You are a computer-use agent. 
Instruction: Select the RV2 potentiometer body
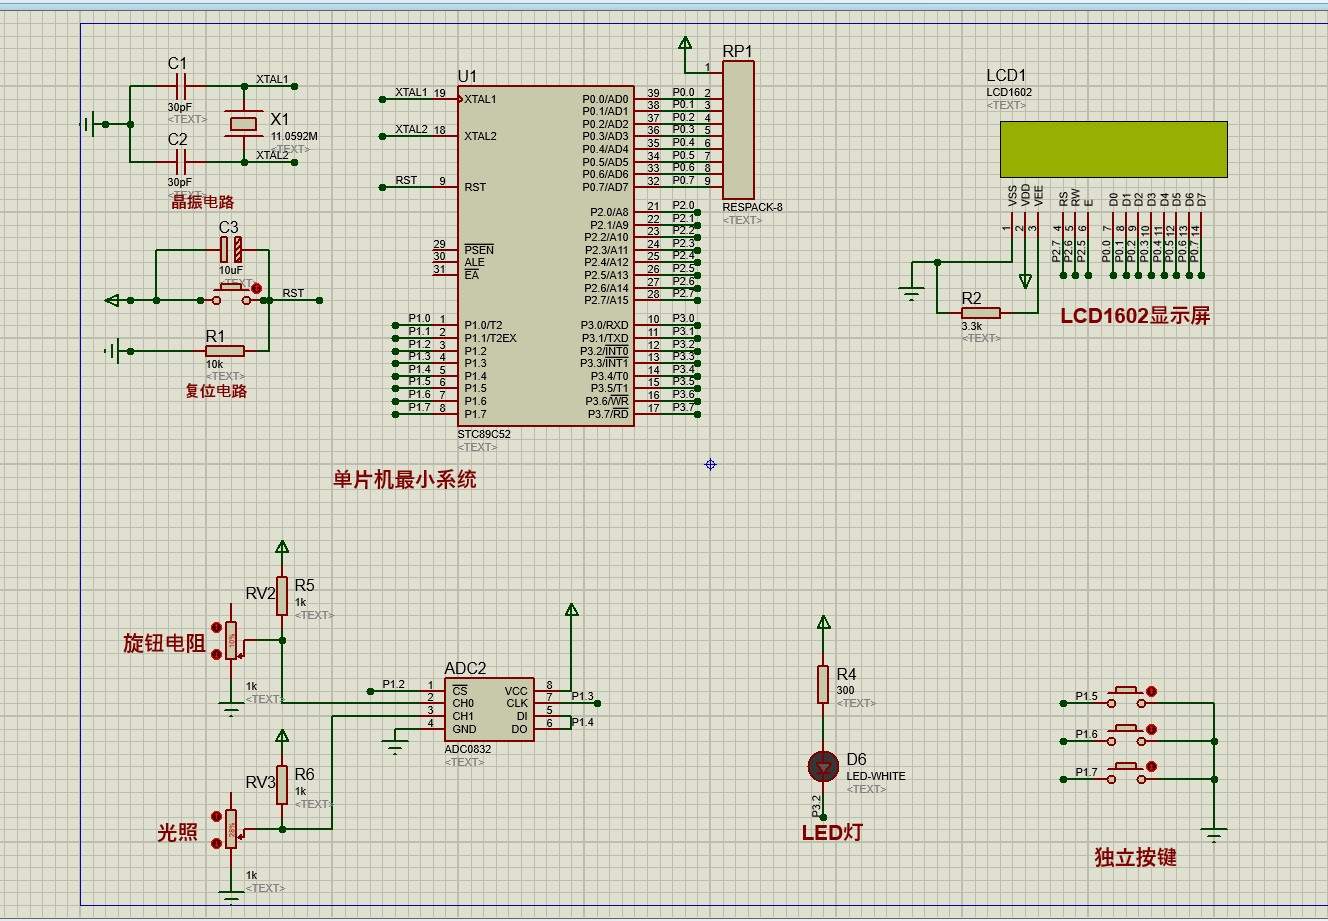click(231, 640)
